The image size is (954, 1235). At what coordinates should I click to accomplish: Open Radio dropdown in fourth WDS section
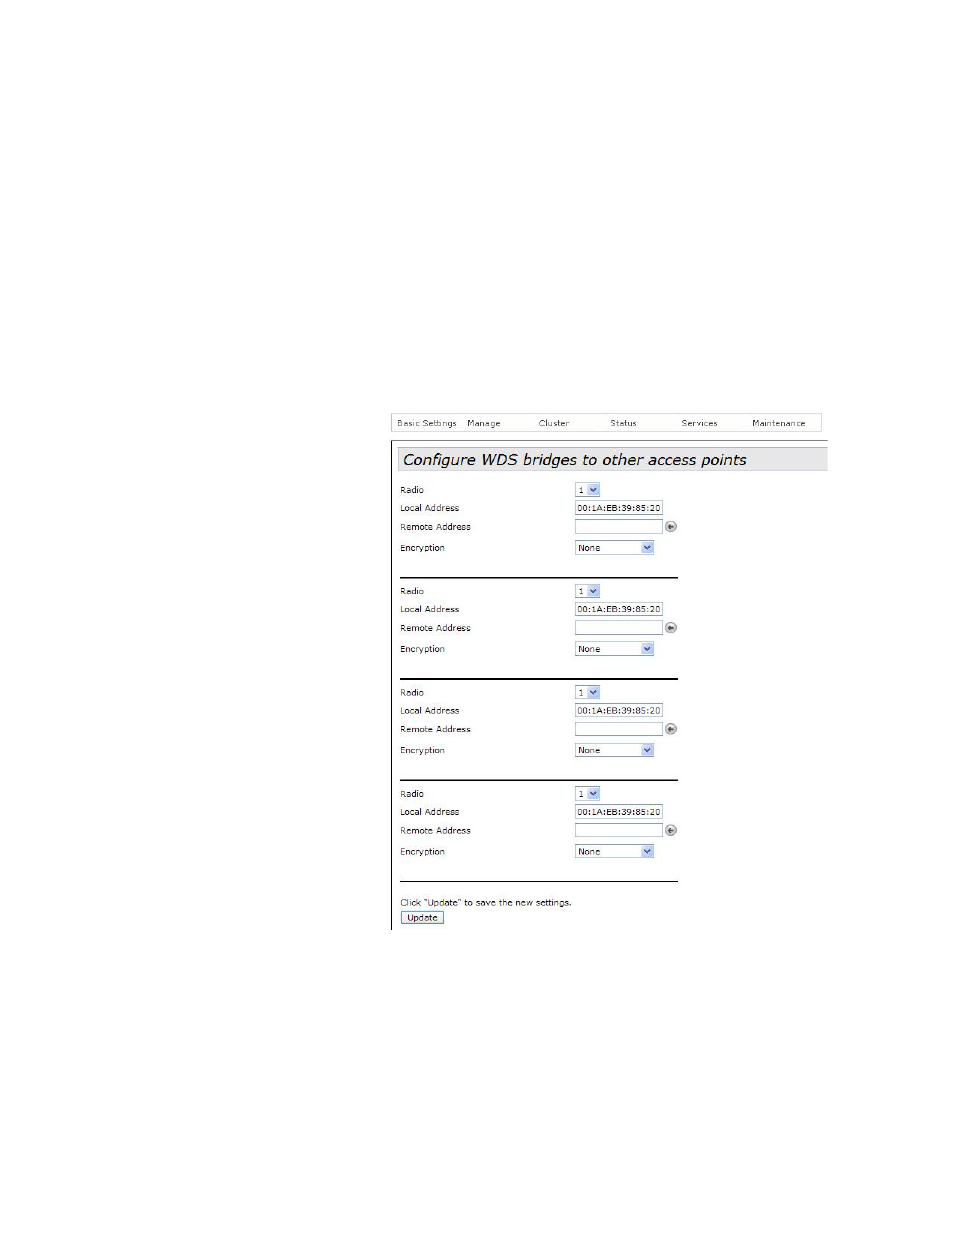click(587, 794)
